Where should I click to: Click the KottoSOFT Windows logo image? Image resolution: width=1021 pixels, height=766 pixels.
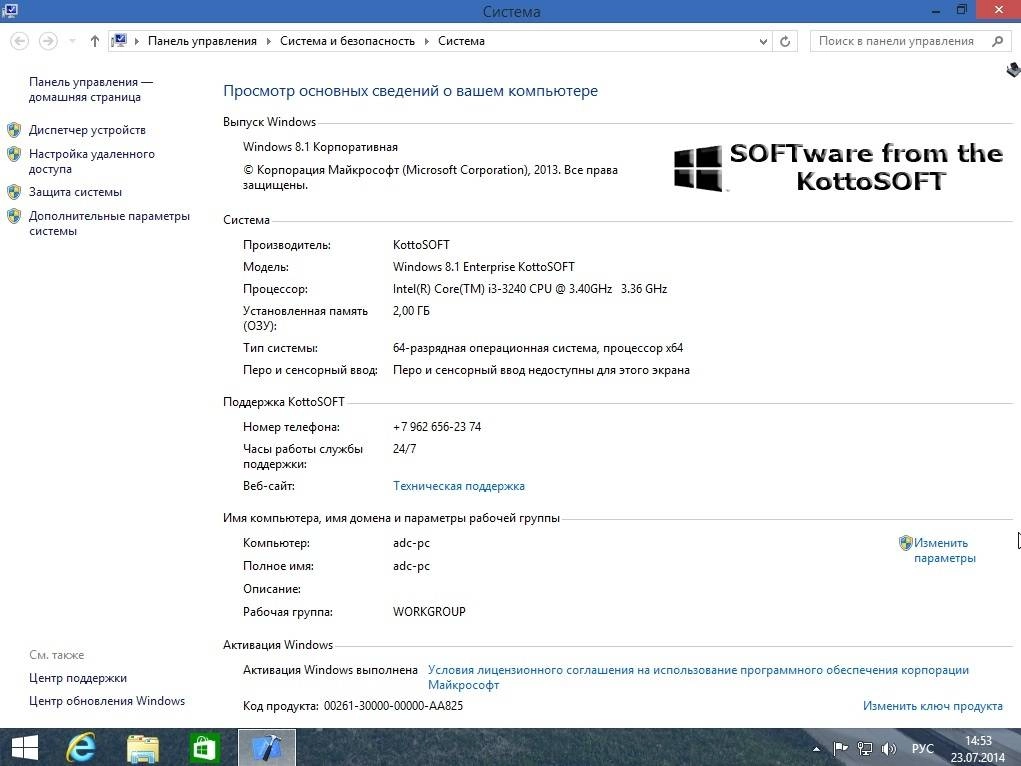pos(839,167)
